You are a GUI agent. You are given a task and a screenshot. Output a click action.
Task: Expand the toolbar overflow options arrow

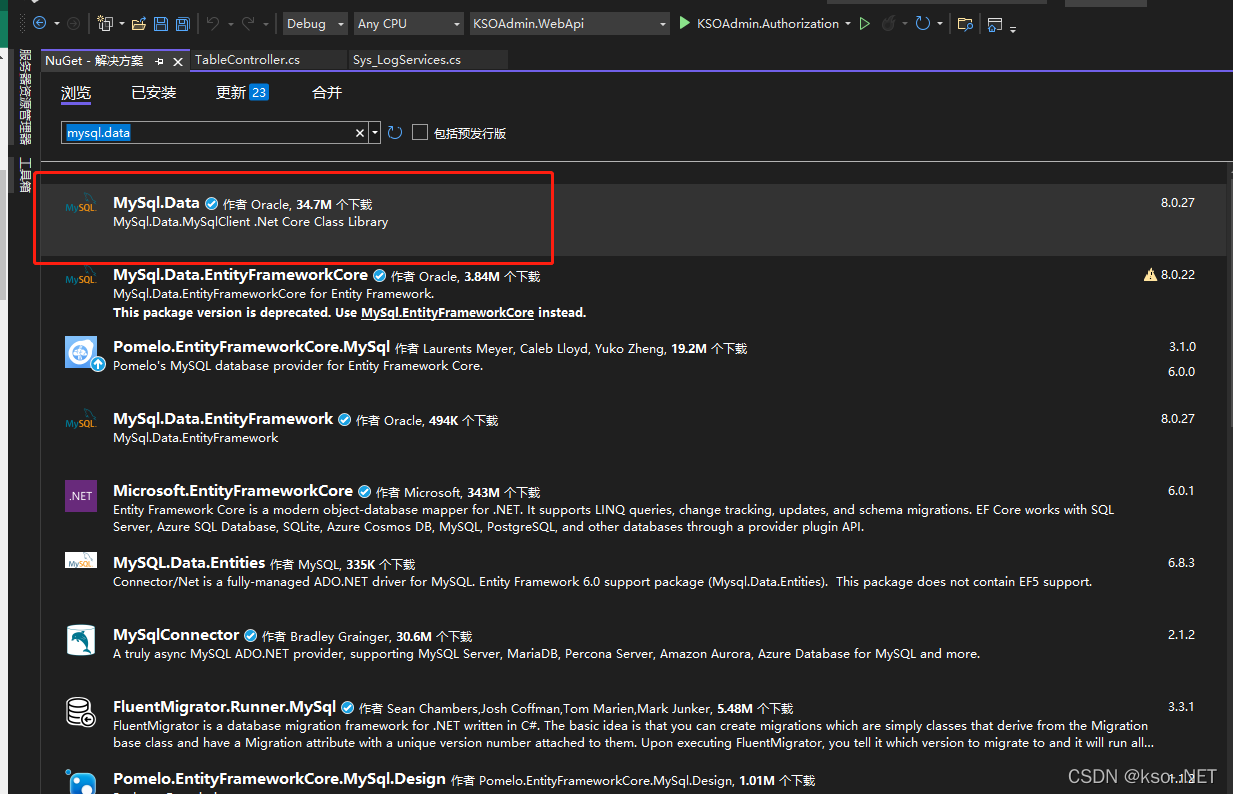(x=1012, y=29)
